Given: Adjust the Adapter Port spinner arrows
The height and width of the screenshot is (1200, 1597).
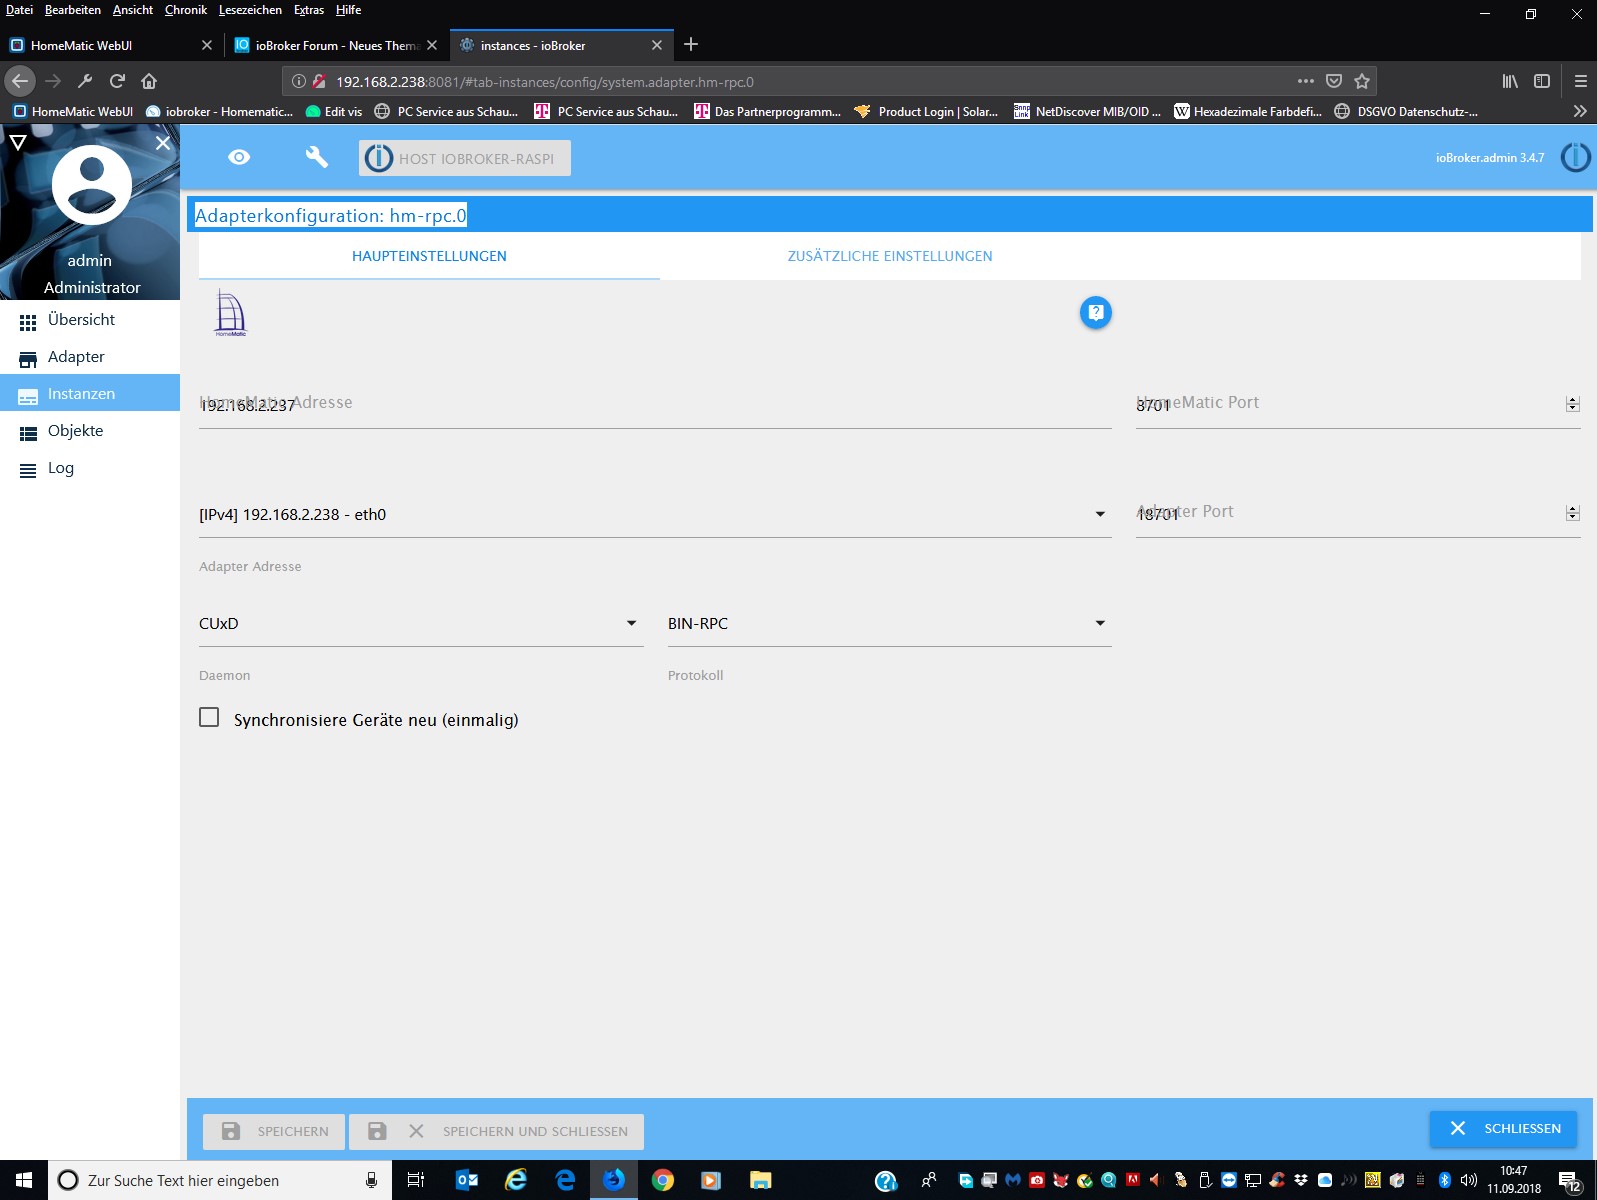Looking at the screenshot, I should point(1572,513).
